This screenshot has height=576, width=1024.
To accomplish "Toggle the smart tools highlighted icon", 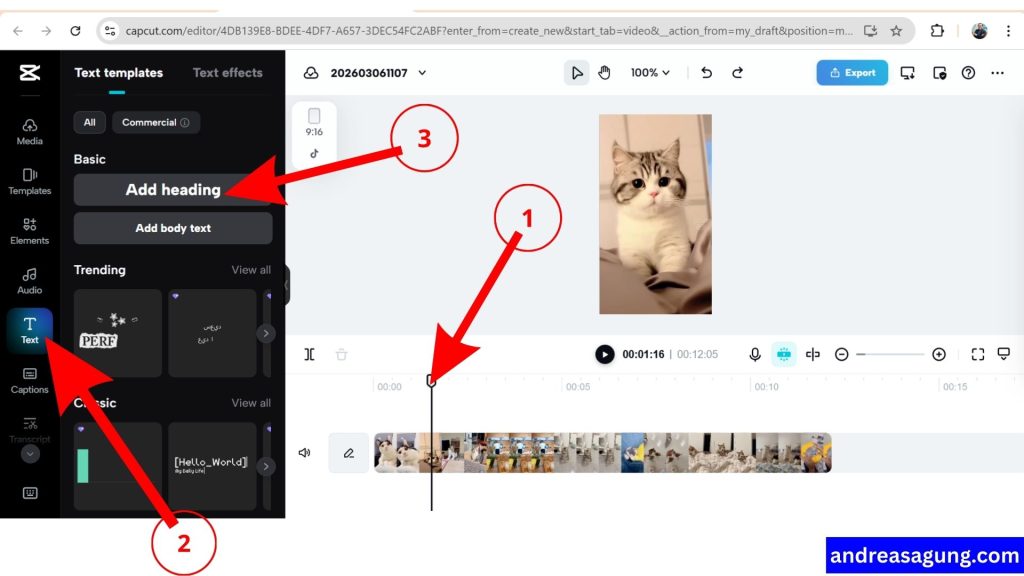I will (x=784, y=354).
